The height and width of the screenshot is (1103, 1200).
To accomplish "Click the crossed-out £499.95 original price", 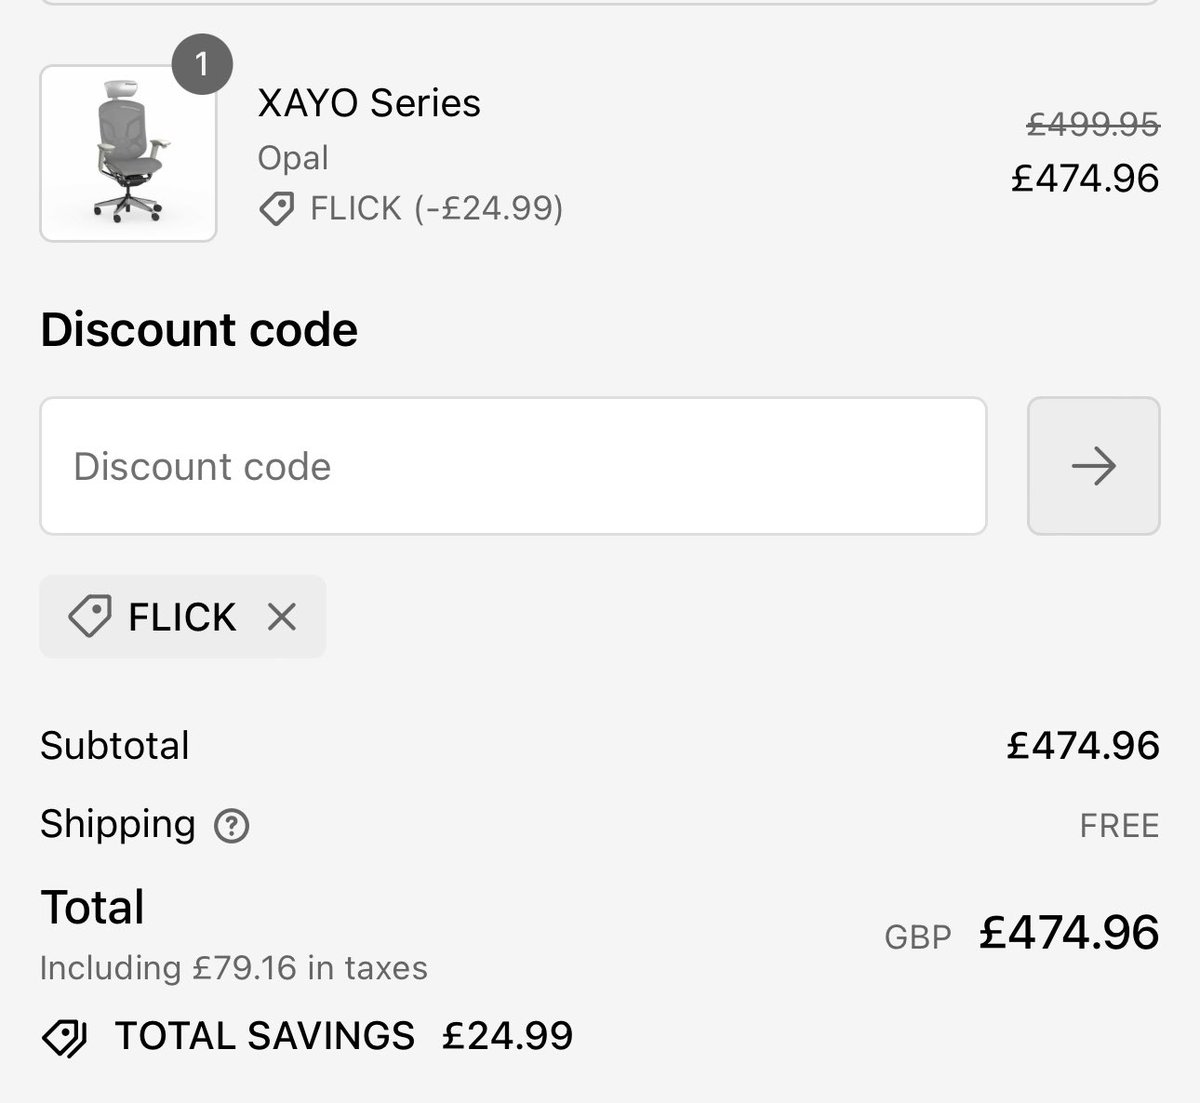I will coord(1093,124).
